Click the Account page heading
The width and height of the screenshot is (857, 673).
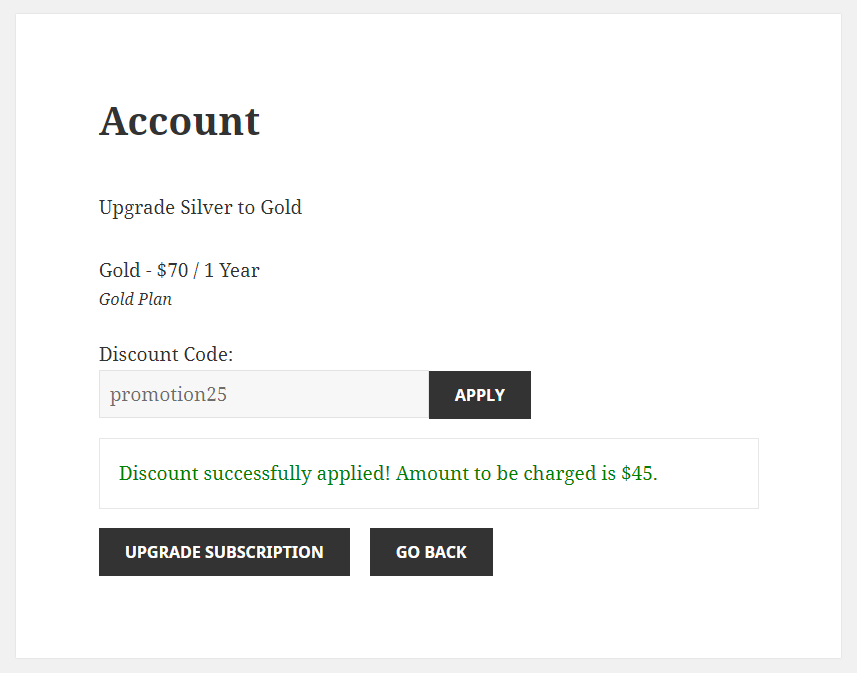pyautogui.click(x=179, y=121)
